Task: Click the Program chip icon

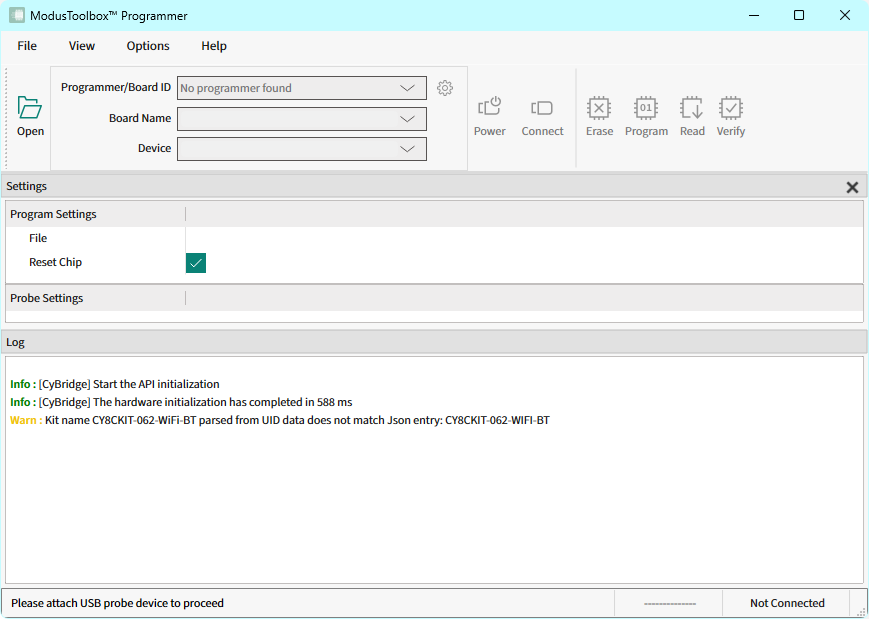Action: (646, 108)
